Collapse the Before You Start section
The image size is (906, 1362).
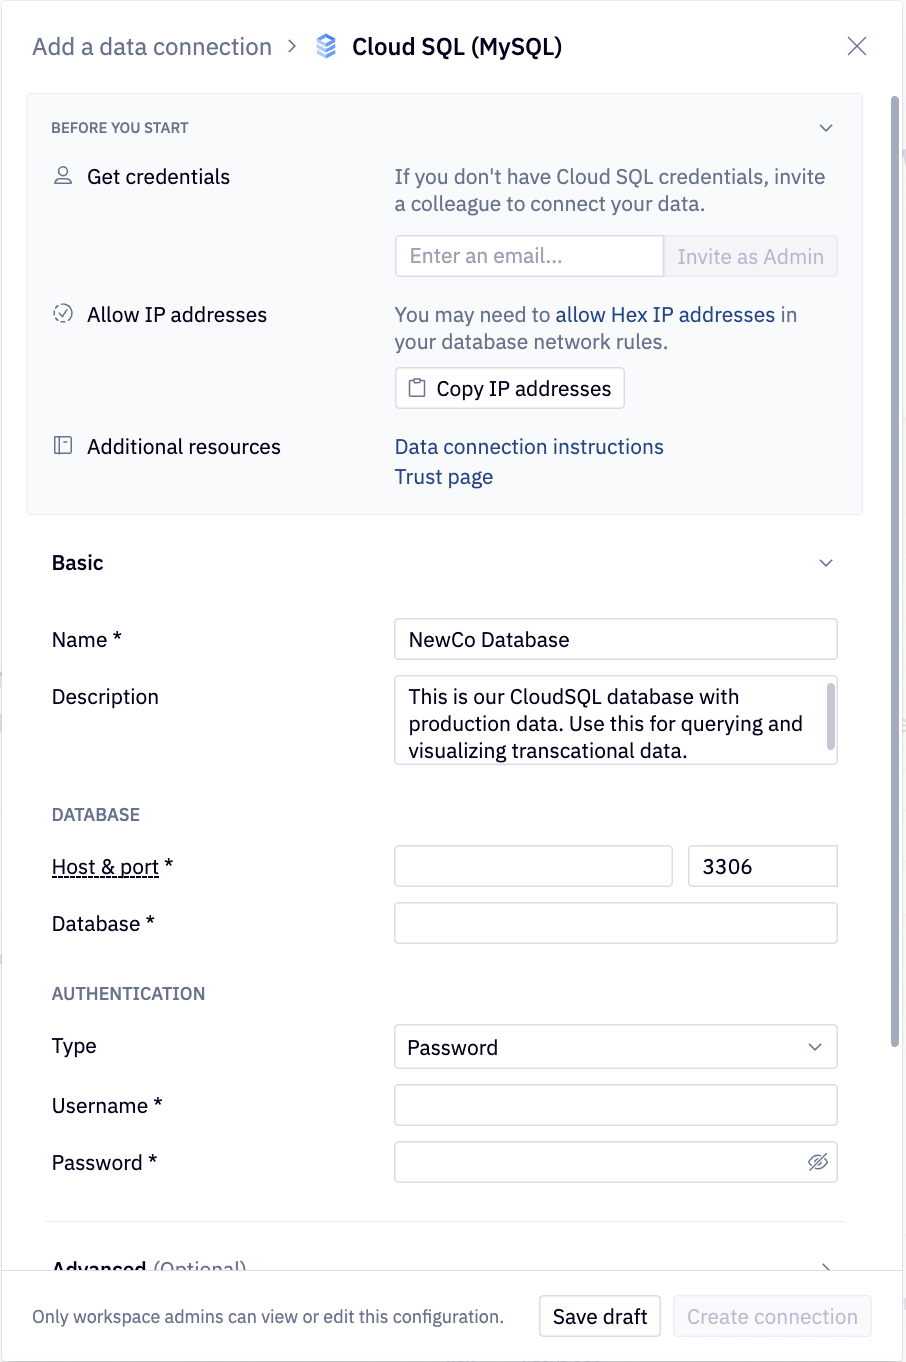coord(826,128)
